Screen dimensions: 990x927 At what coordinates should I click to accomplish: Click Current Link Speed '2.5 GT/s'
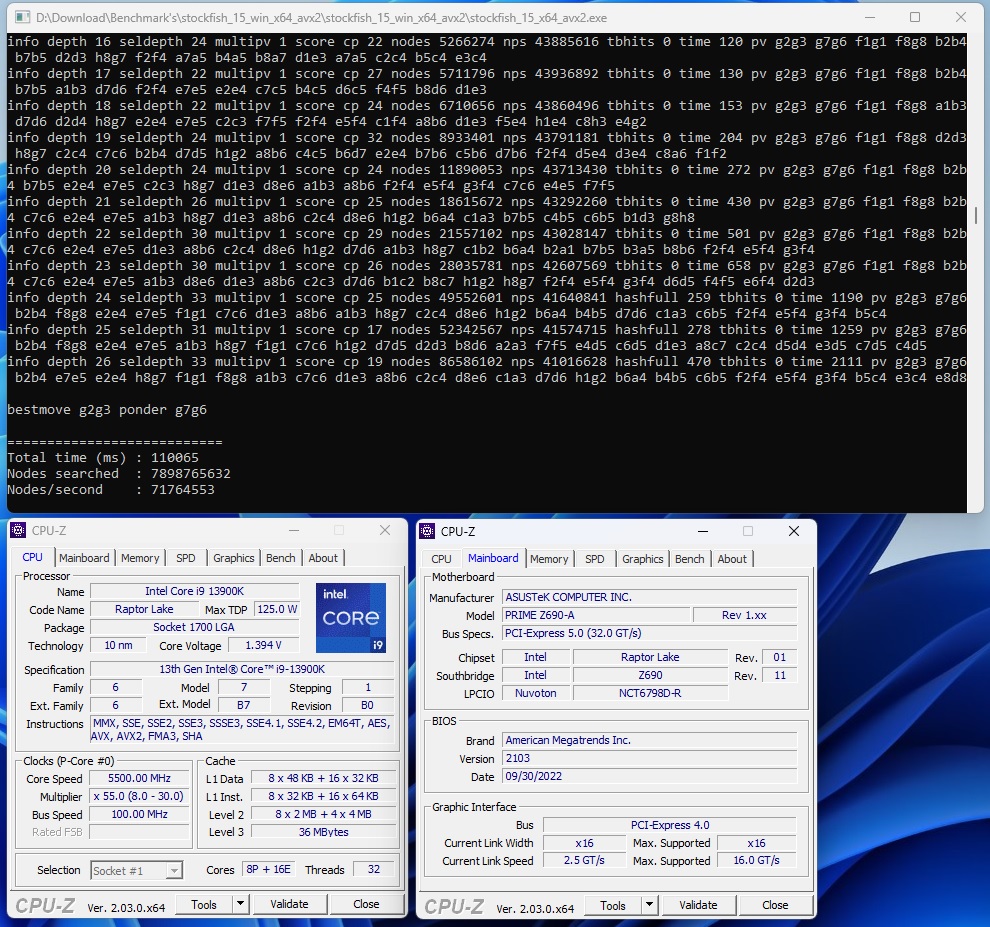point(584,860)
